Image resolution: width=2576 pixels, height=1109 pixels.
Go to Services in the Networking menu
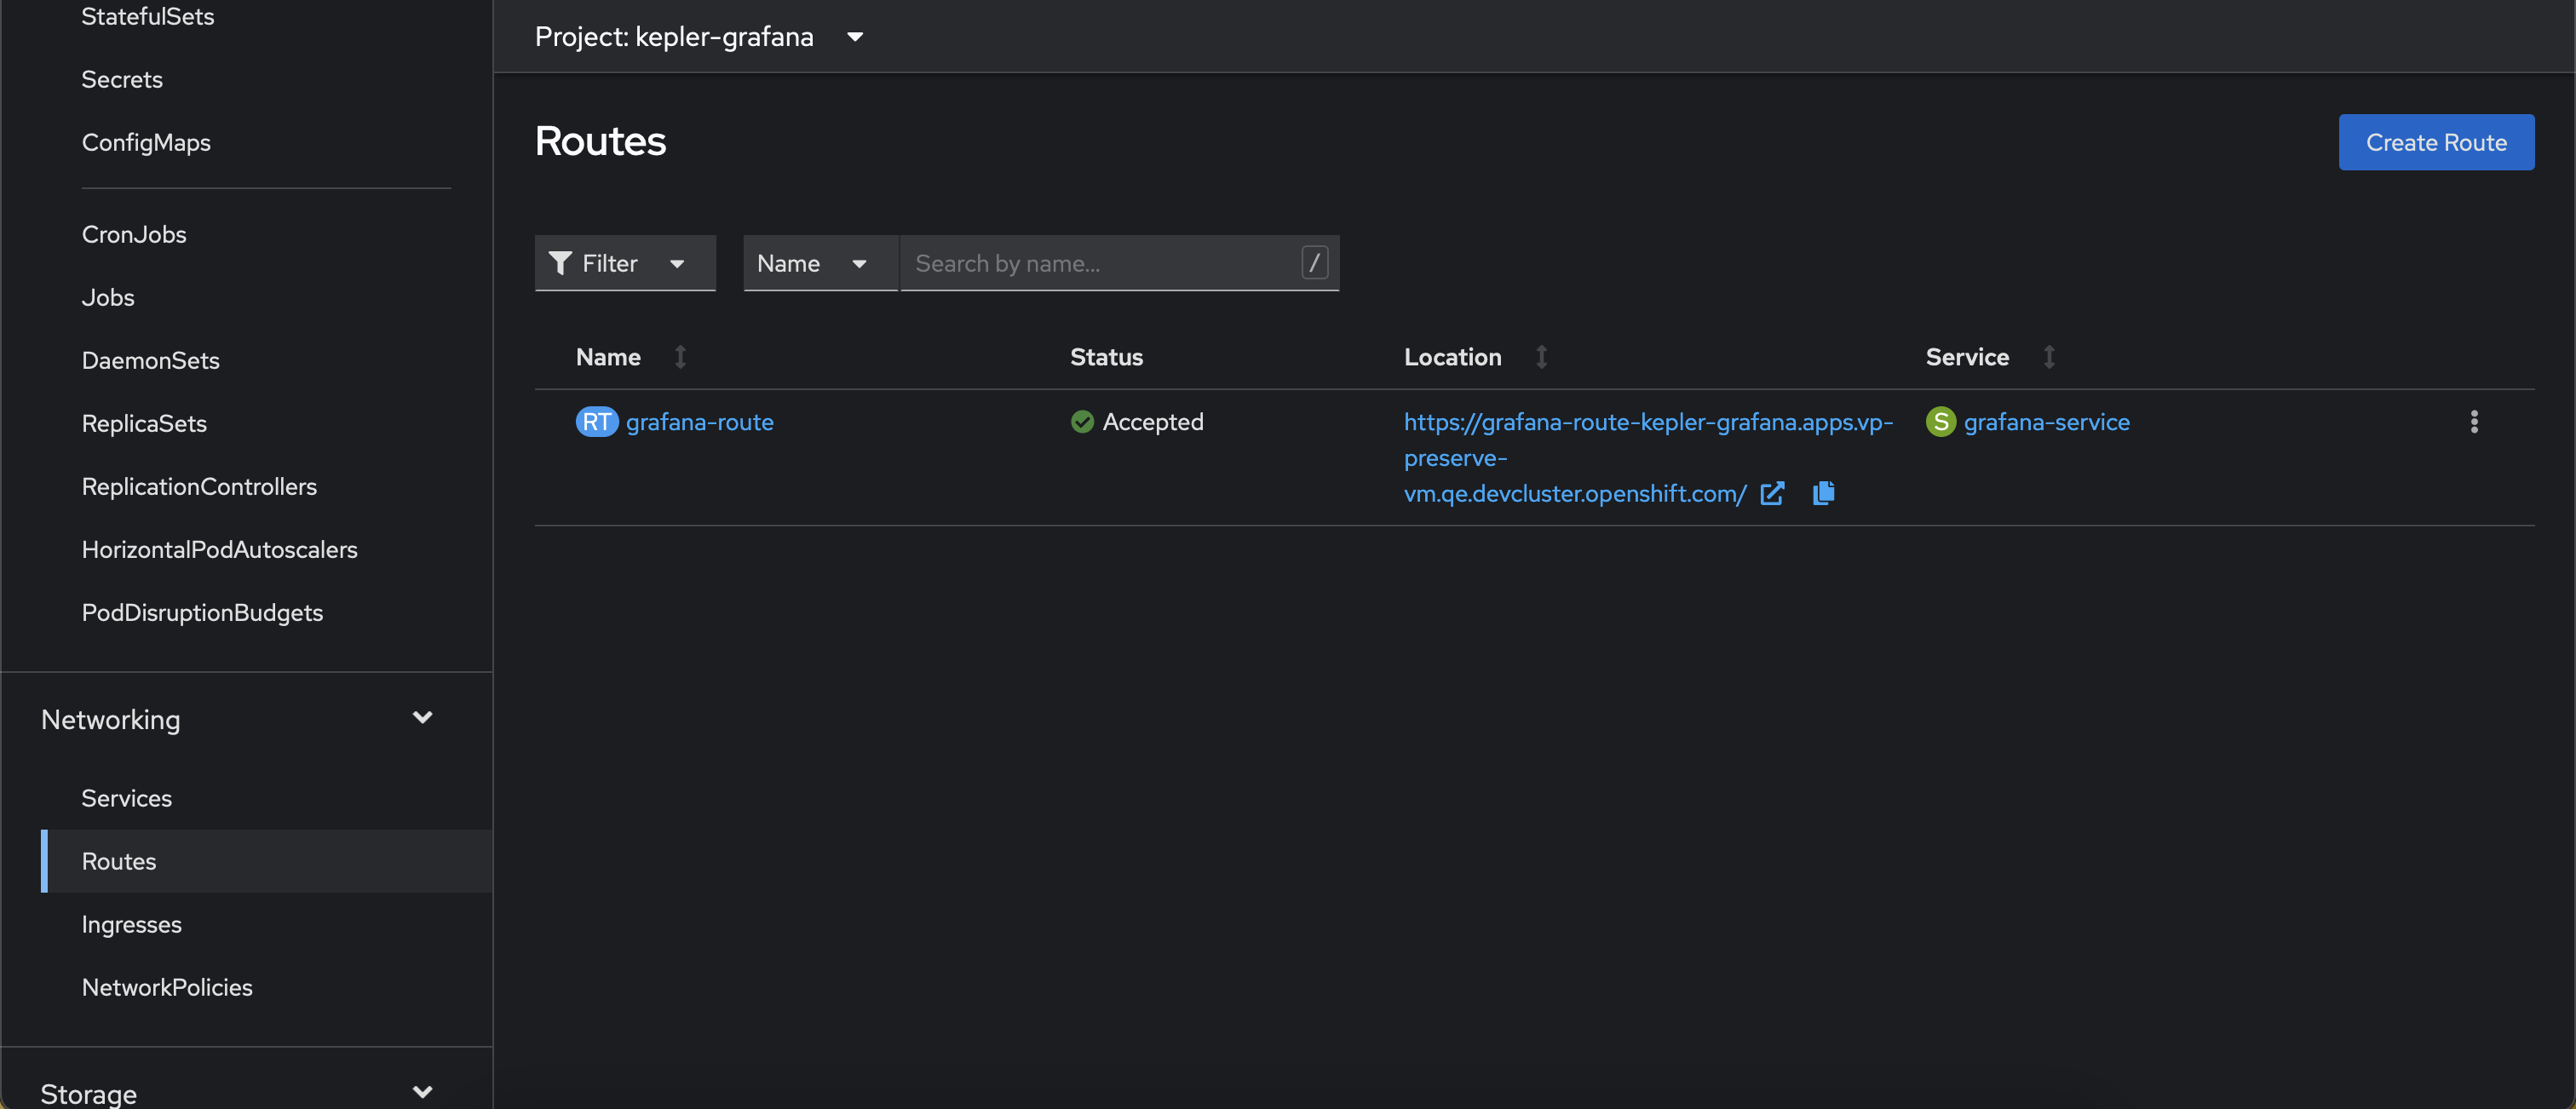coord(127,798)
